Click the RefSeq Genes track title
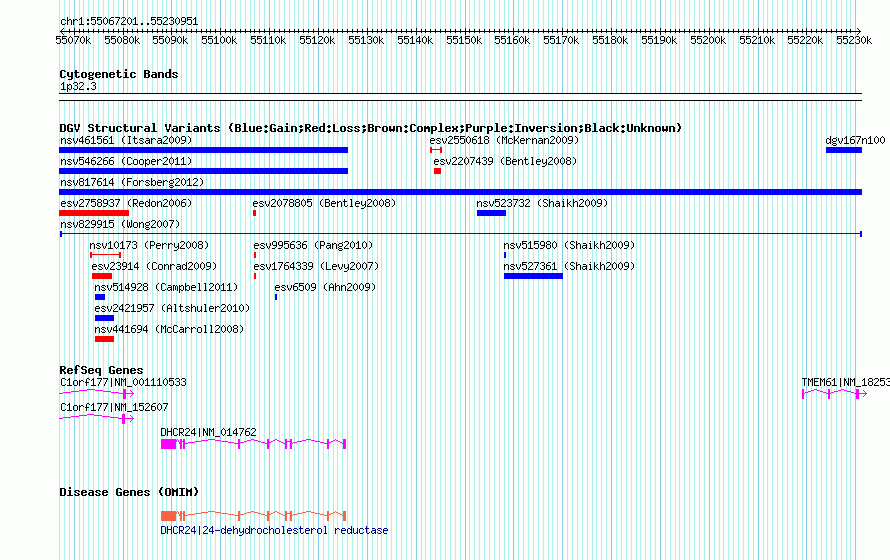Viewport: 890px width, 560px height. coord(101,370)
